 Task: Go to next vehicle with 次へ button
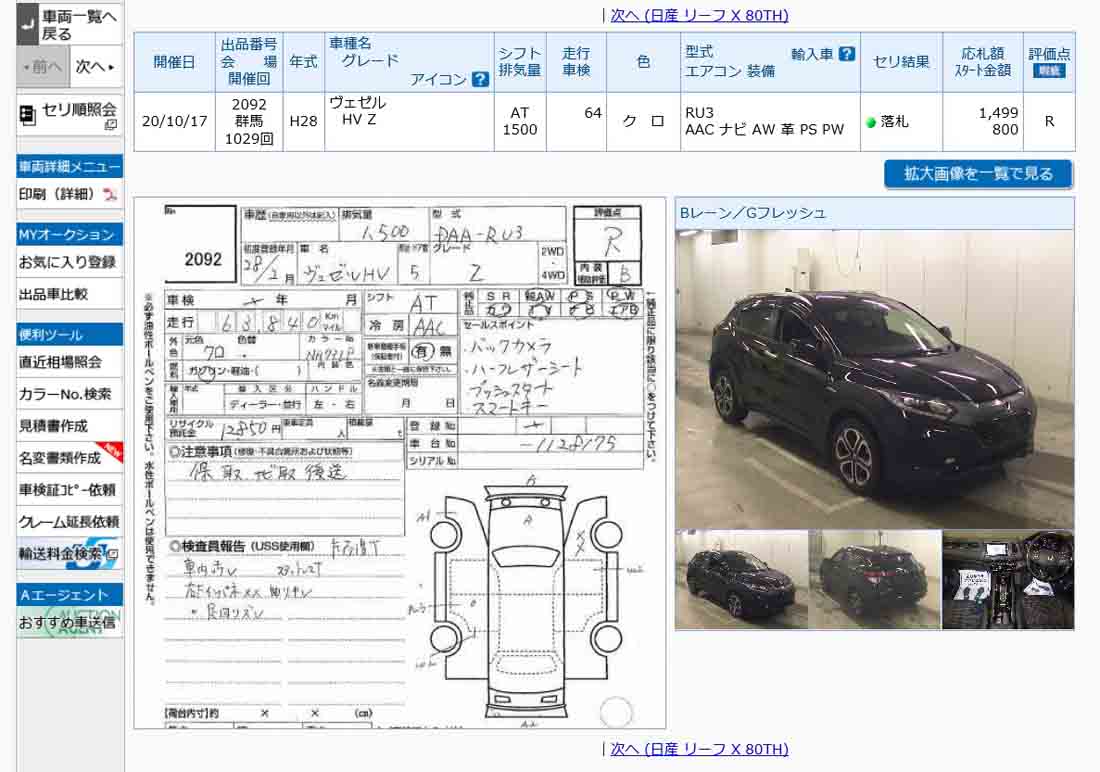pyautogui.click(x=96, y=67)
